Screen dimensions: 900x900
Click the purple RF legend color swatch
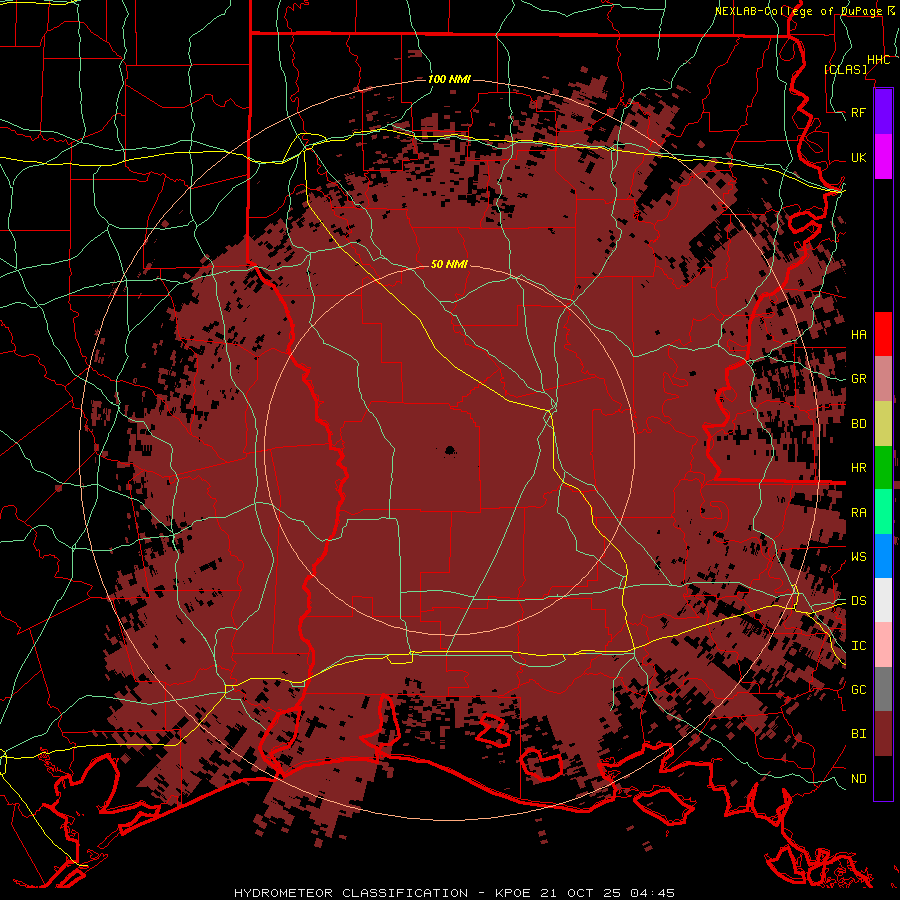tap(883, 112)
